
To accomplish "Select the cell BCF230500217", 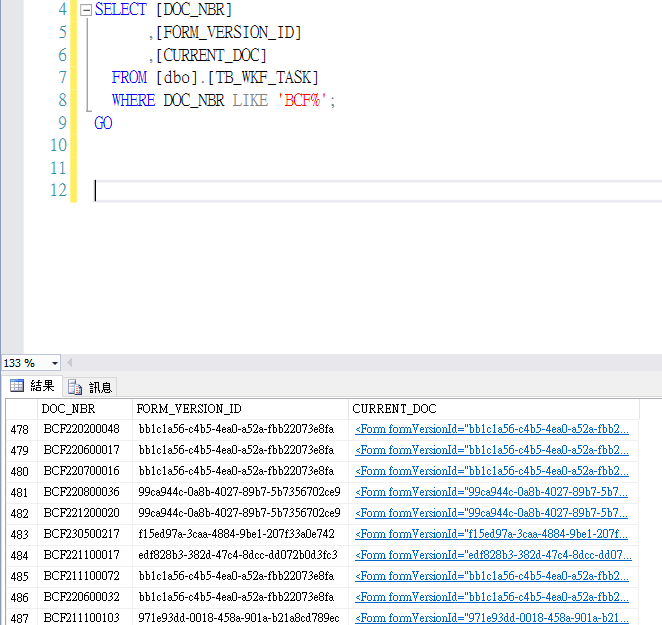I will (x=85, y=534).
